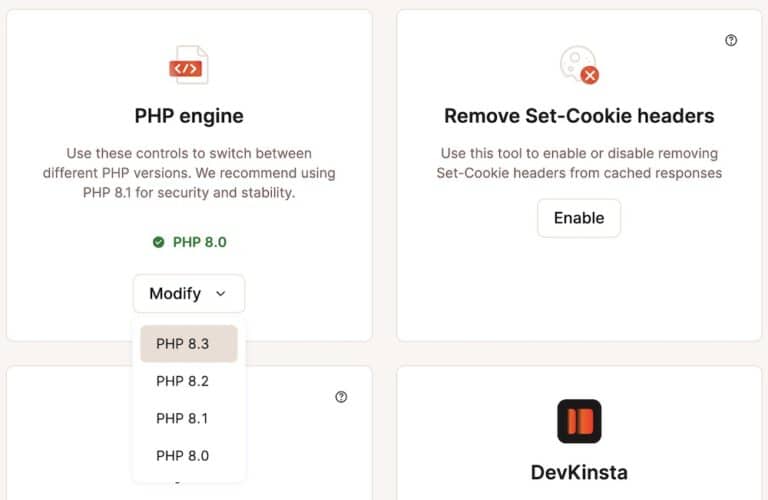This screenshot has height=500, width=768.
Task: Select PHP 8.3 from the list
Action: pos(189,344)
